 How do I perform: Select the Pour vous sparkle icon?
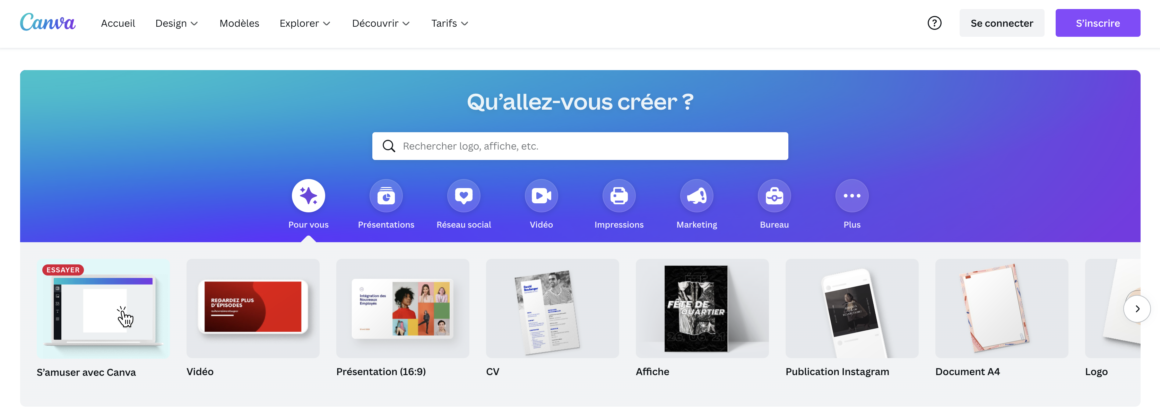308,196
